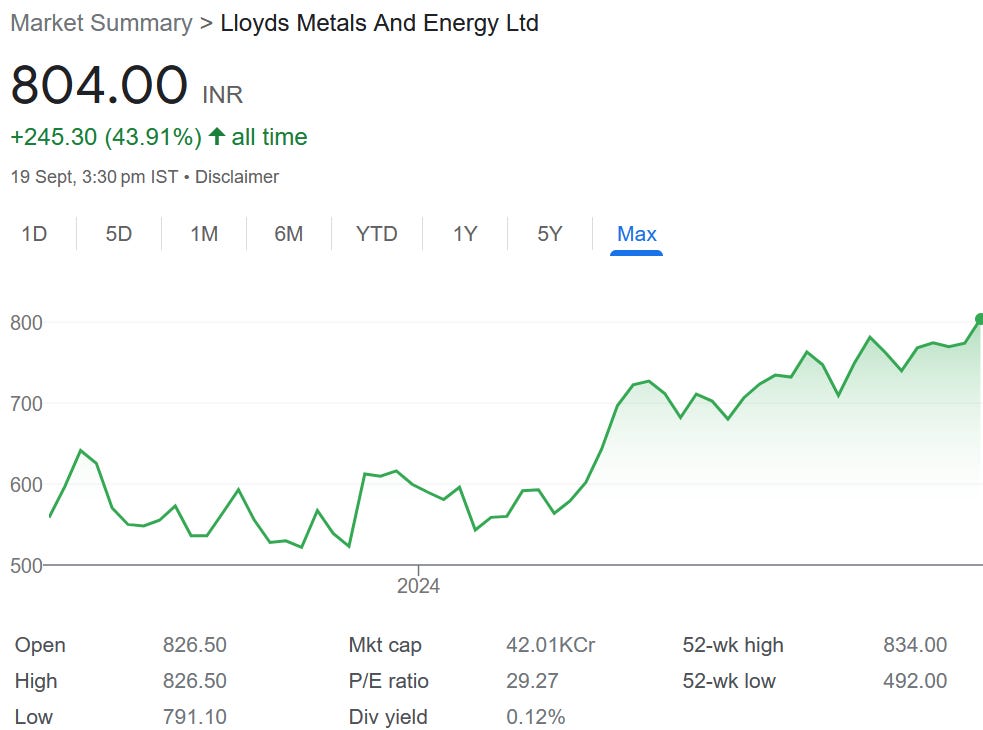Click the +245.30 (43.91%) change text
983x730 pixels.
coord(106,137)
